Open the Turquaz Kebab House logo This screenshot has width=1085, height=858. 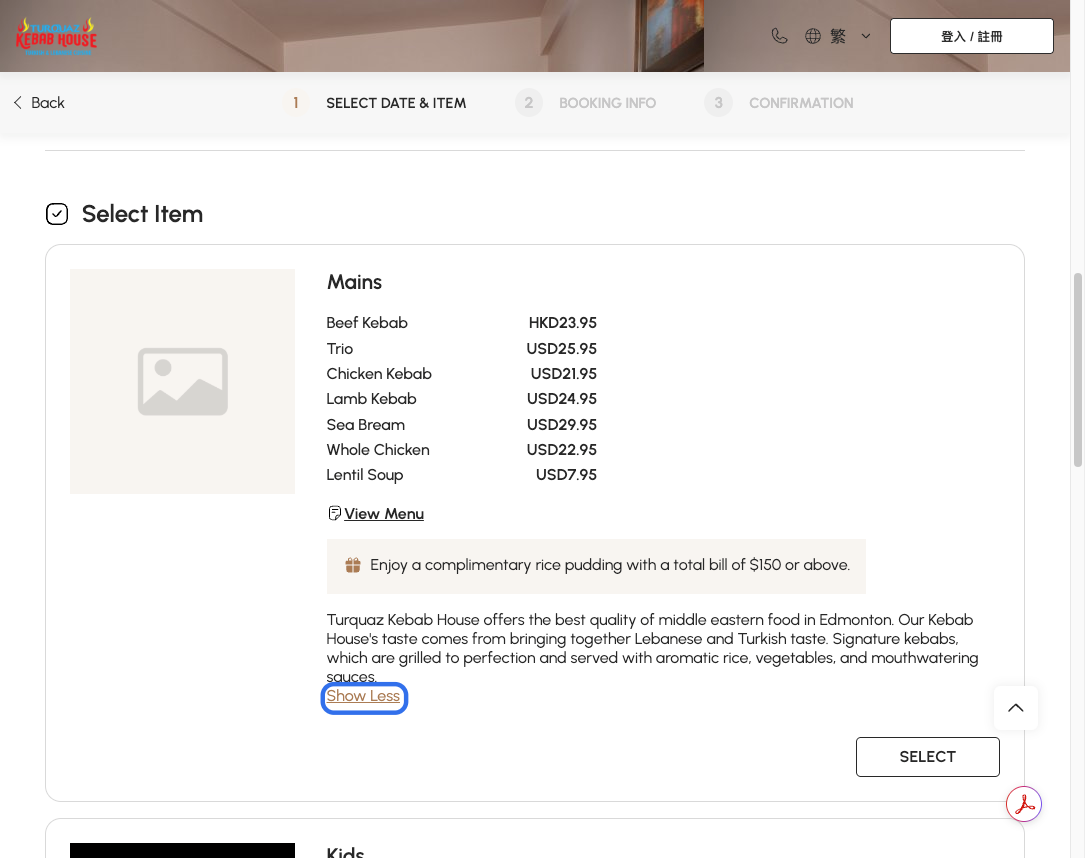[56, 37]
